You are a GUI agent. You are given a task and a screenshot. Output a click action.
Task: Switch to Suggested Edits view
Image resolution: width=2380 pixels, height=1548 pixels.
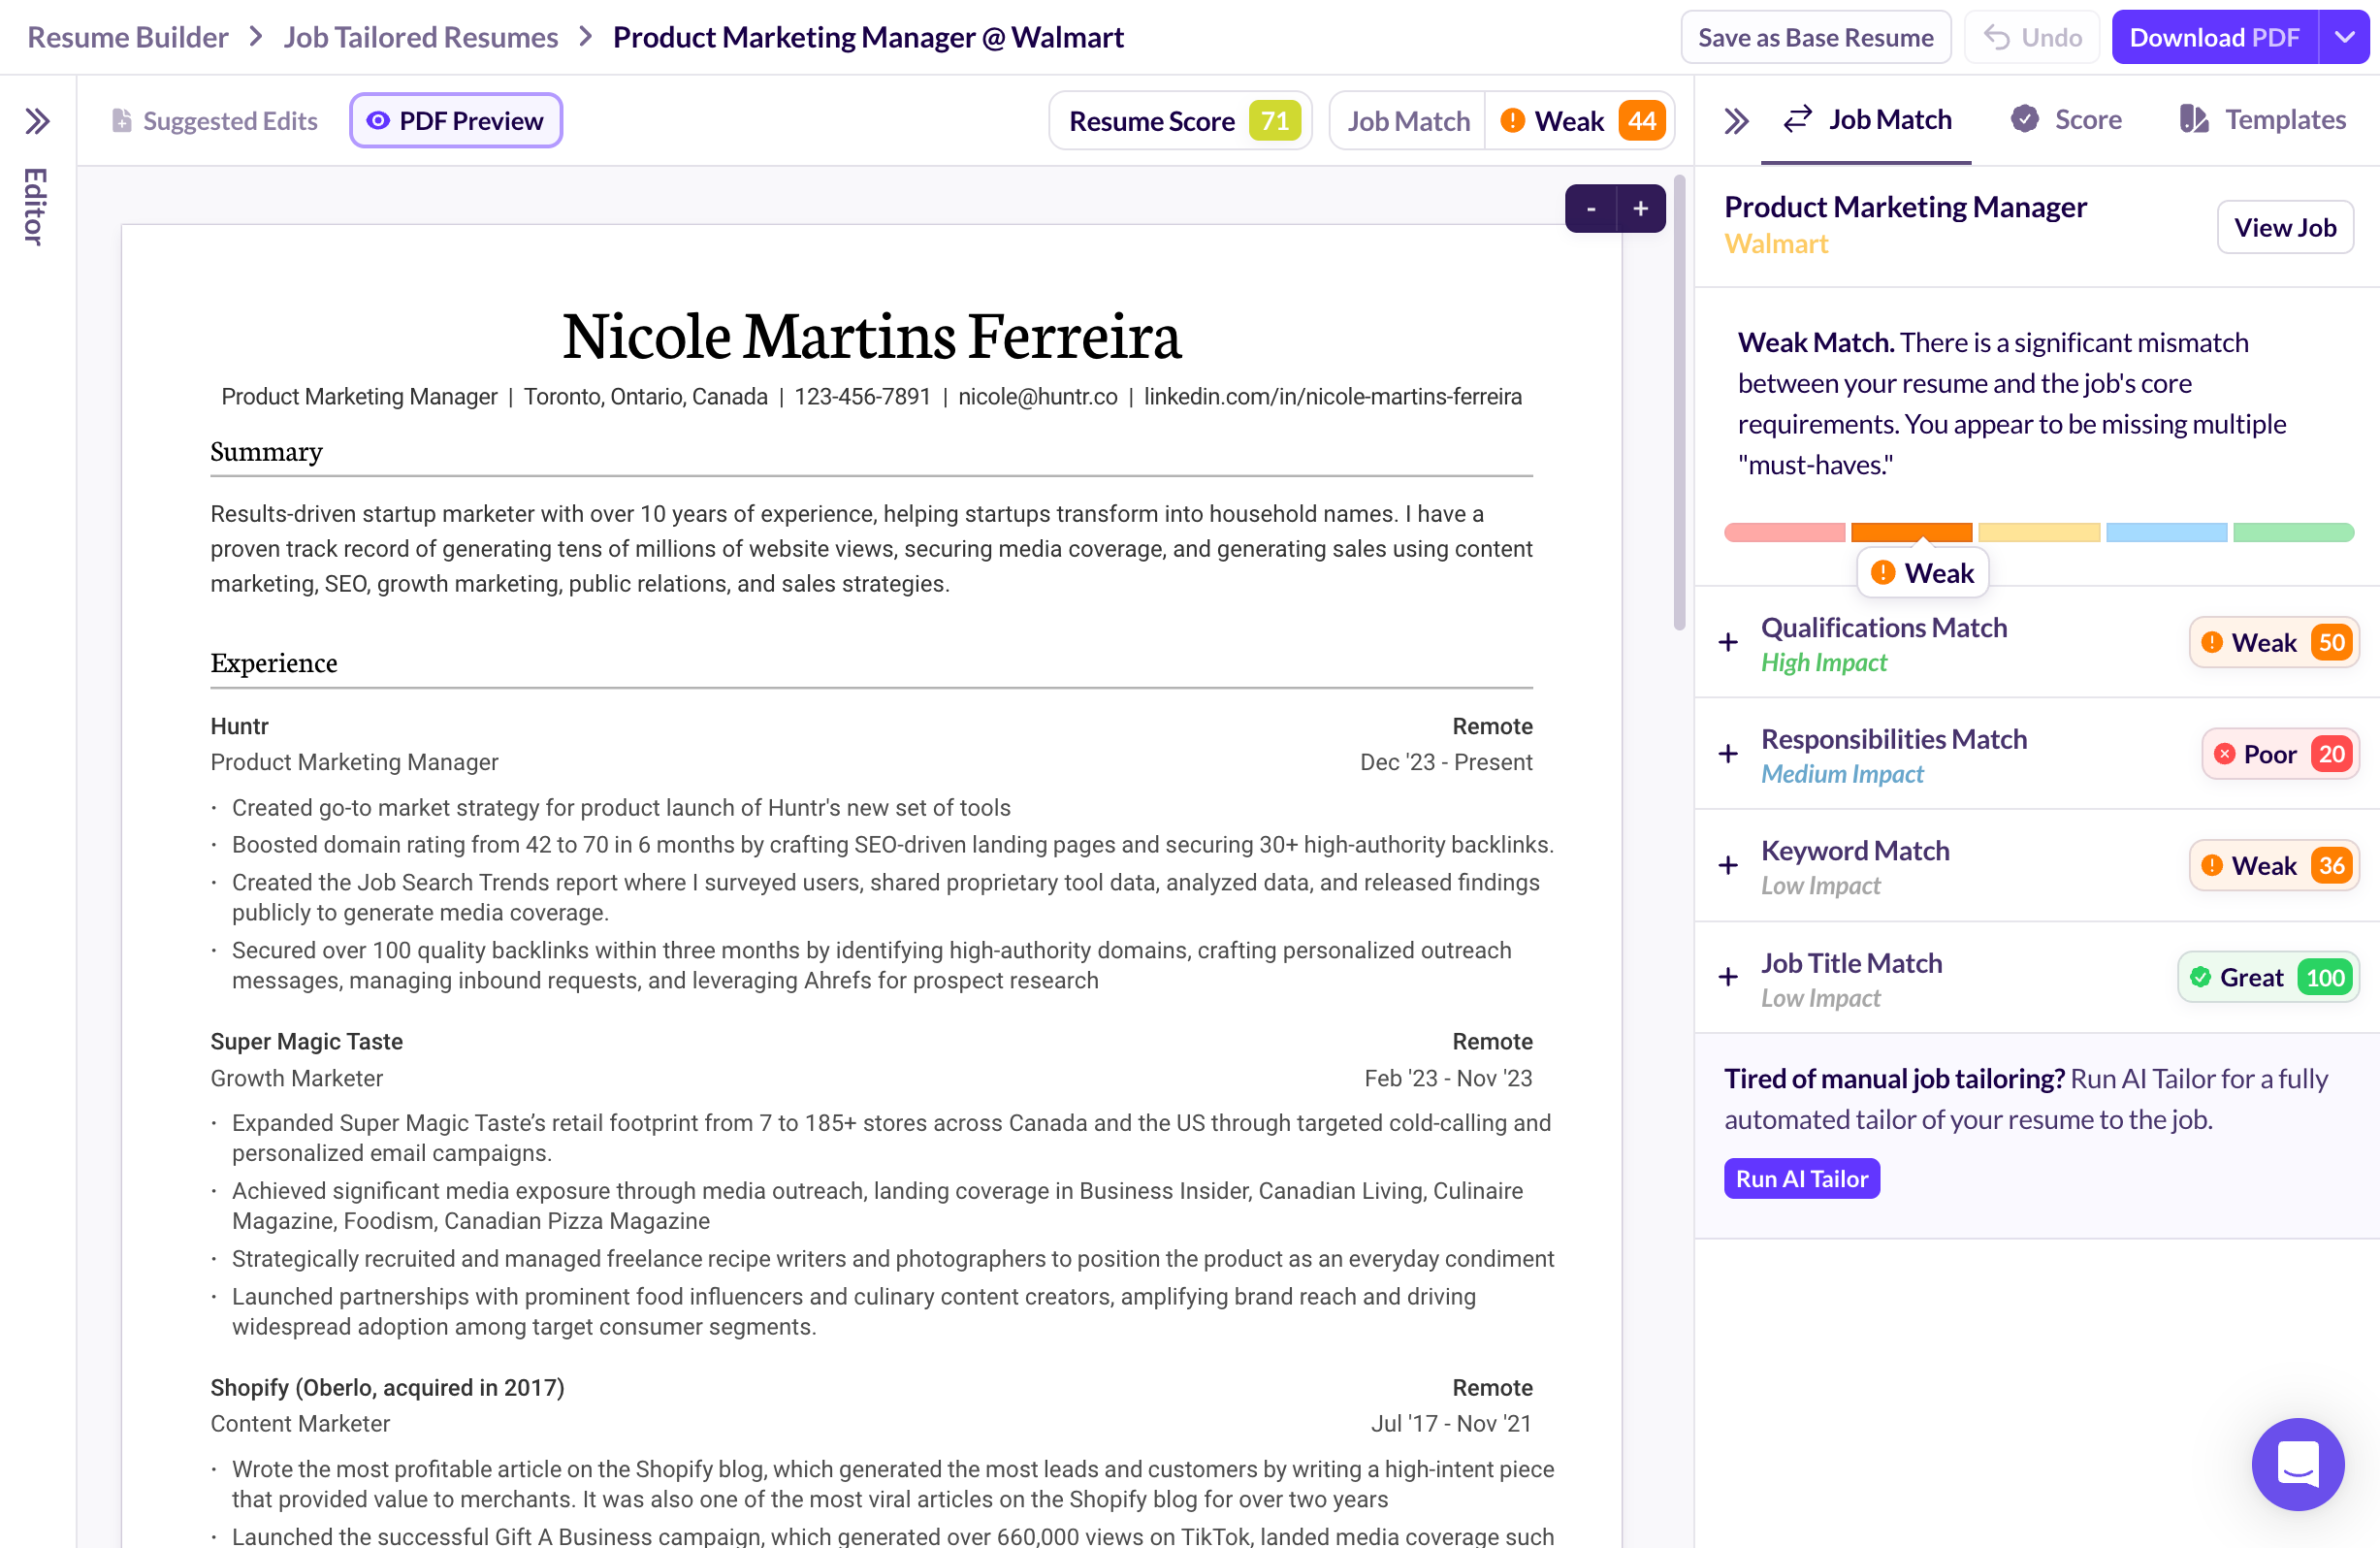[214, 121]
